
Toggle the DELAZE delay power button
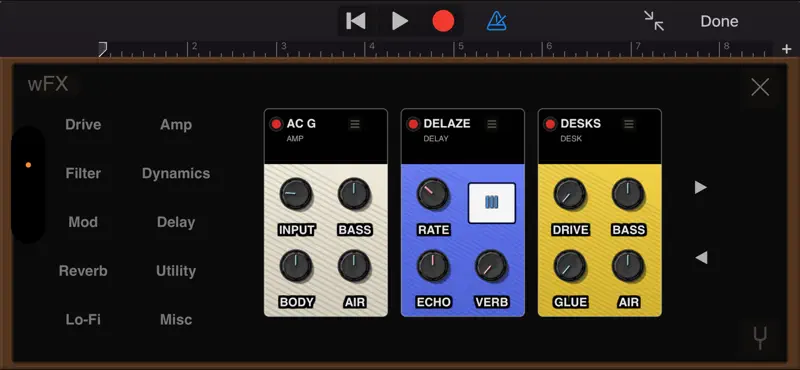point(413,124)
